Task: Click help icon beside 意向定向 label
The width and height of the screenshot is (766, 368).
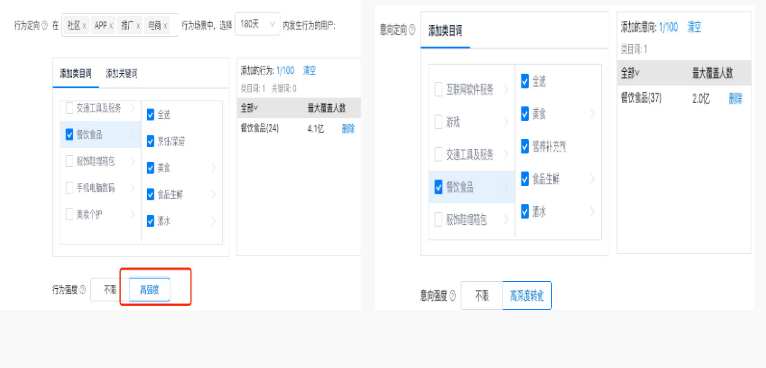Action: coord(411,30)
